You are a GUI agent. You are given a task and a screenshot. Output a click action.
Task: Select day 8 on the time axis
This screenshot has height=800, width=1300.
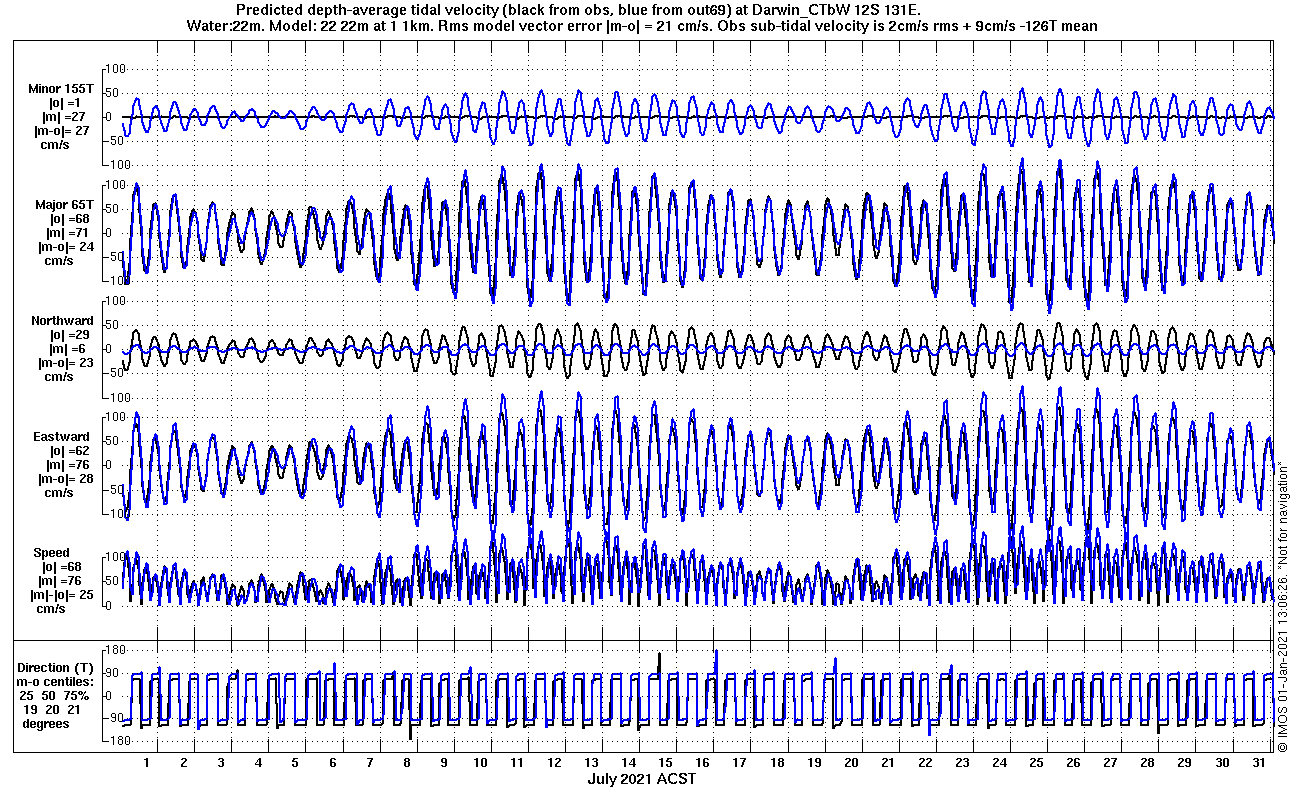coord(406,763)
